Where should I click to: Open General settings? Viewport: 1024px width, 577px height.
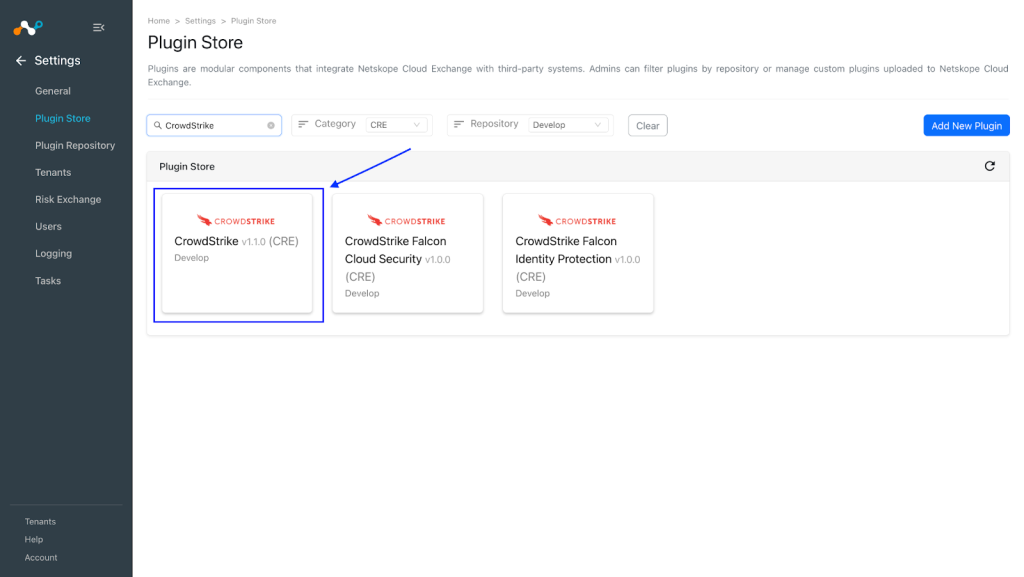pos(53,91)
